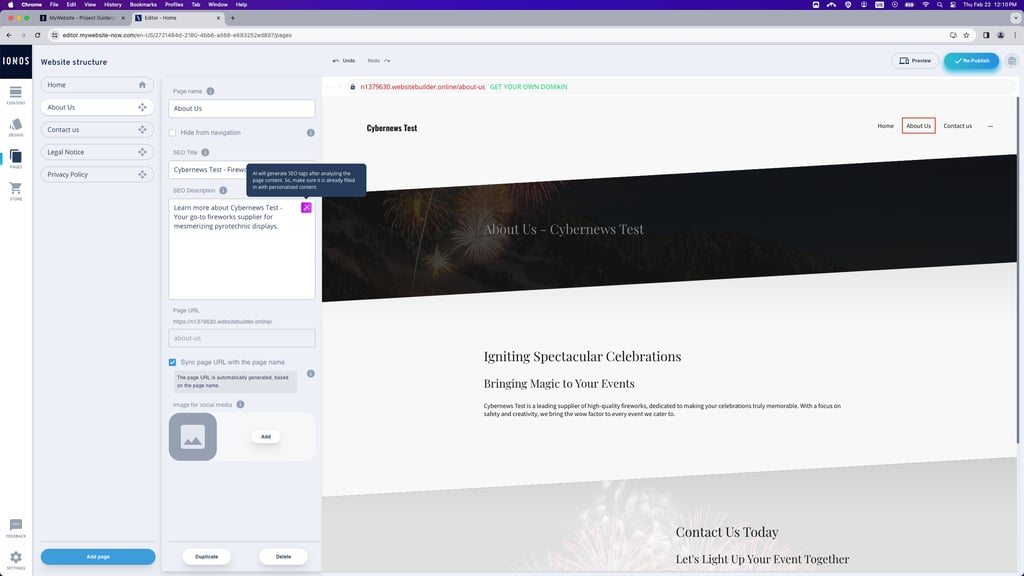Open the Chrome History menu
Screen dimensions: 1024x576
[112, 5]
